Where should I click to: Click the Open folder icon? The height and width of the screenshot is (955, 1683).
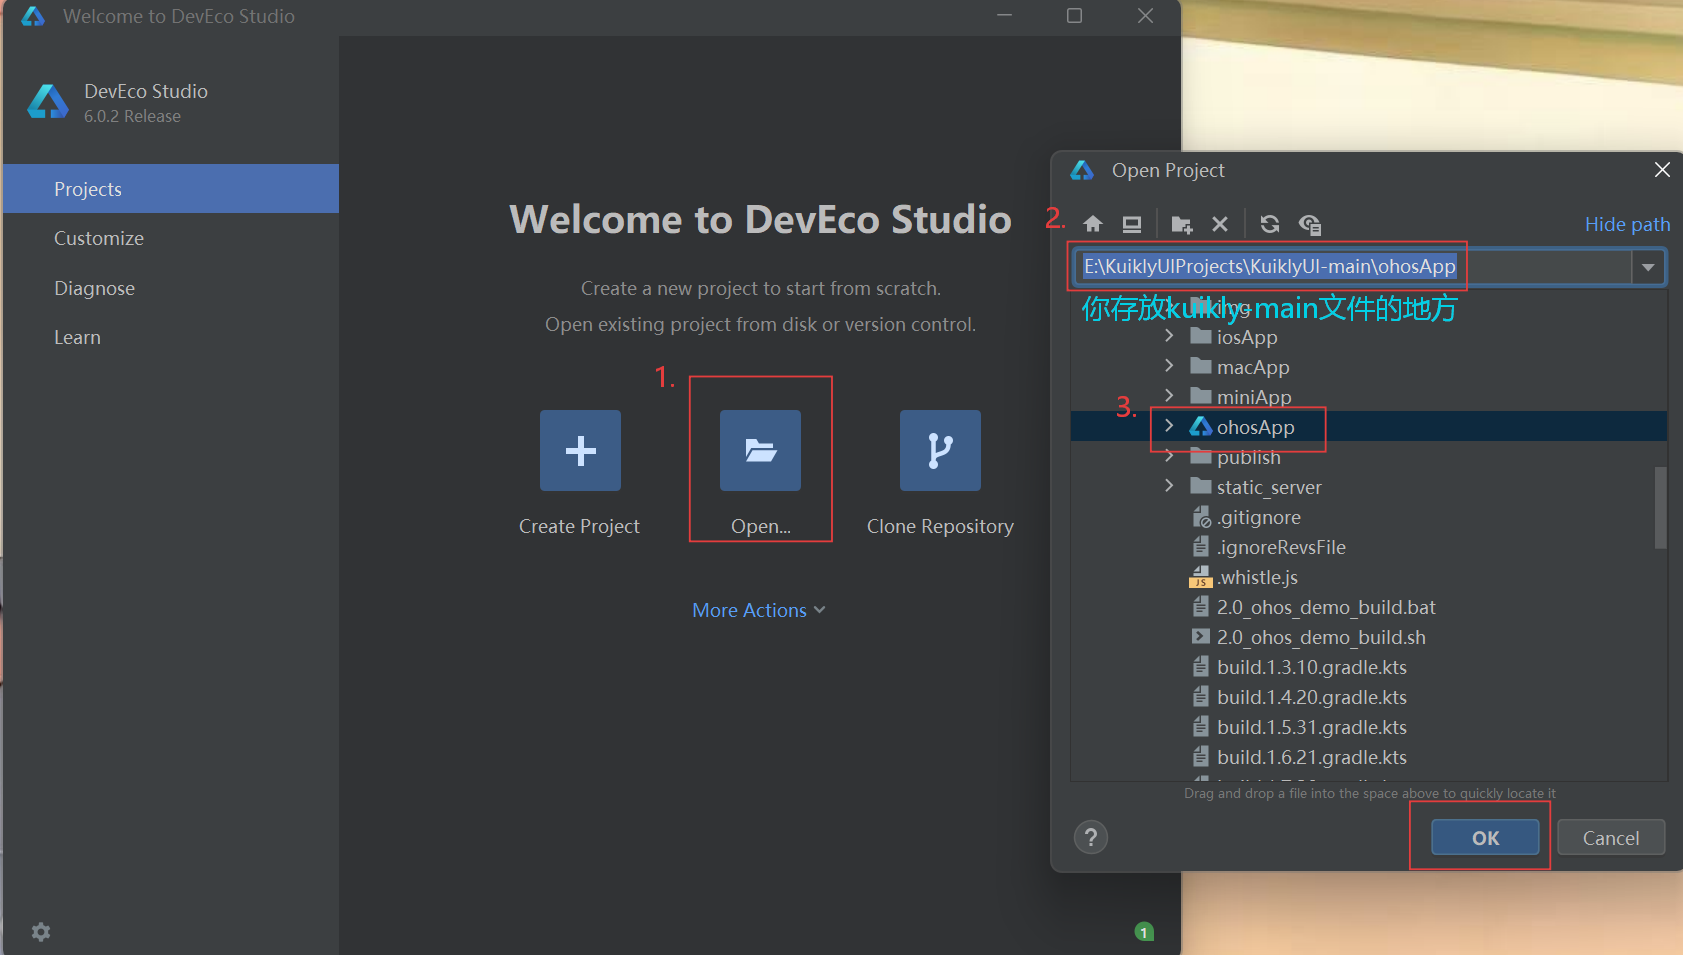[760, 450]
